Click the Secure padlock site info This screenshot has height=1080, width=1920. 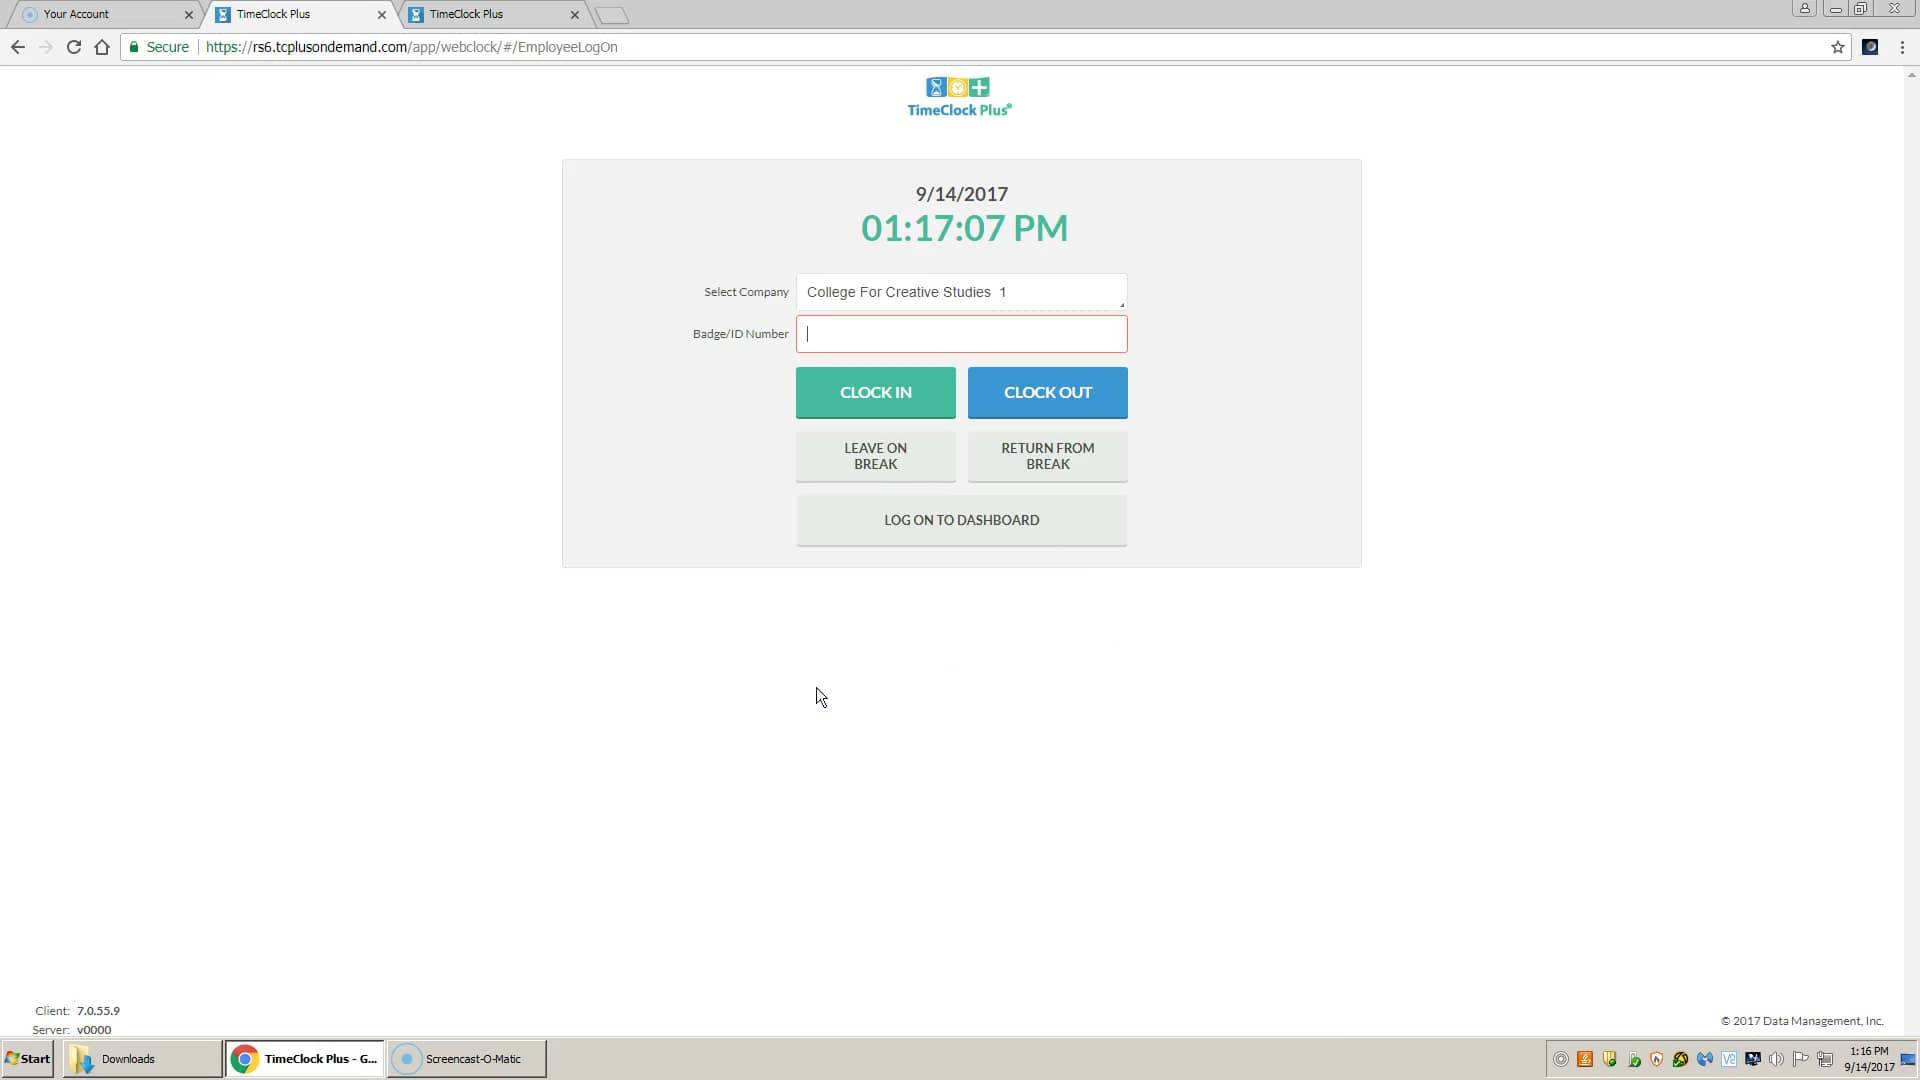pyautogui.click(x=159, y=47)
